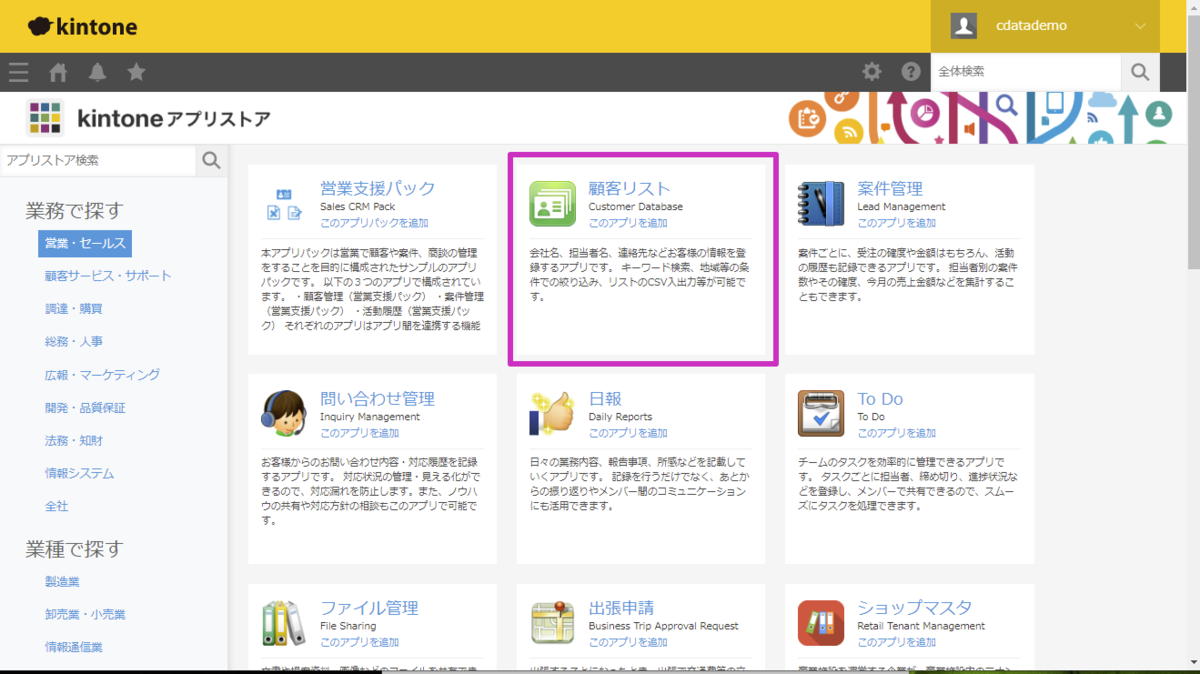Click the To Do checklist icon
This screenshot has width=1200, height=674.
[x=821, y=414]
